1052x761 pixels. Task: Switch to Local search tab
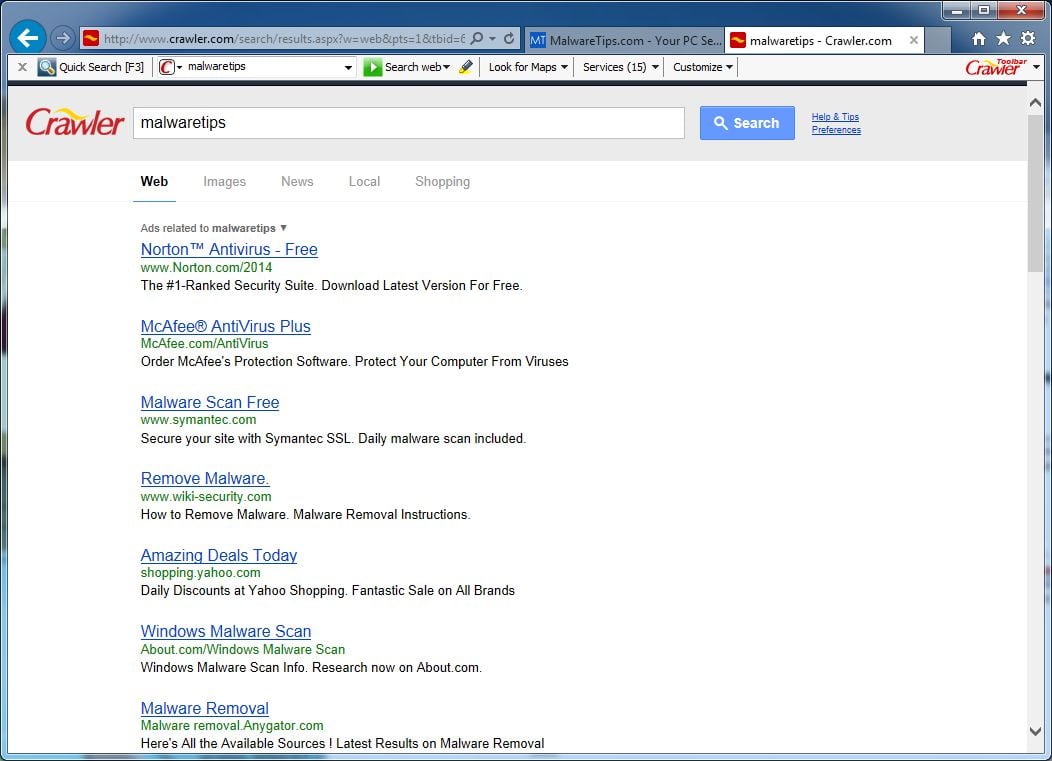(x=364, y=181)
